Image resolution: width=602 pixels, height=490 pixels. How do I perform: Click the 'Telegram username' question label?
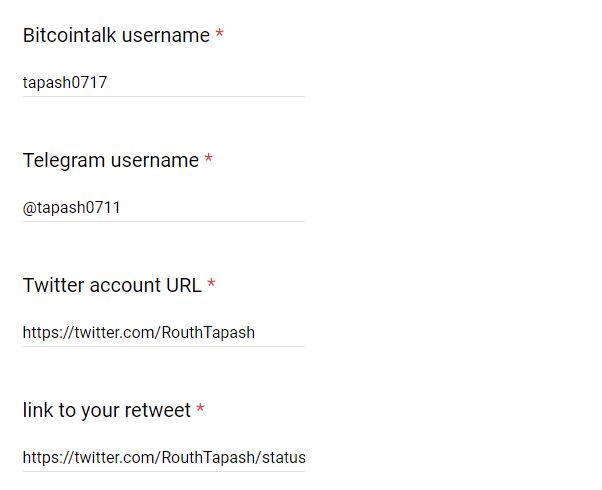[111, 161]
